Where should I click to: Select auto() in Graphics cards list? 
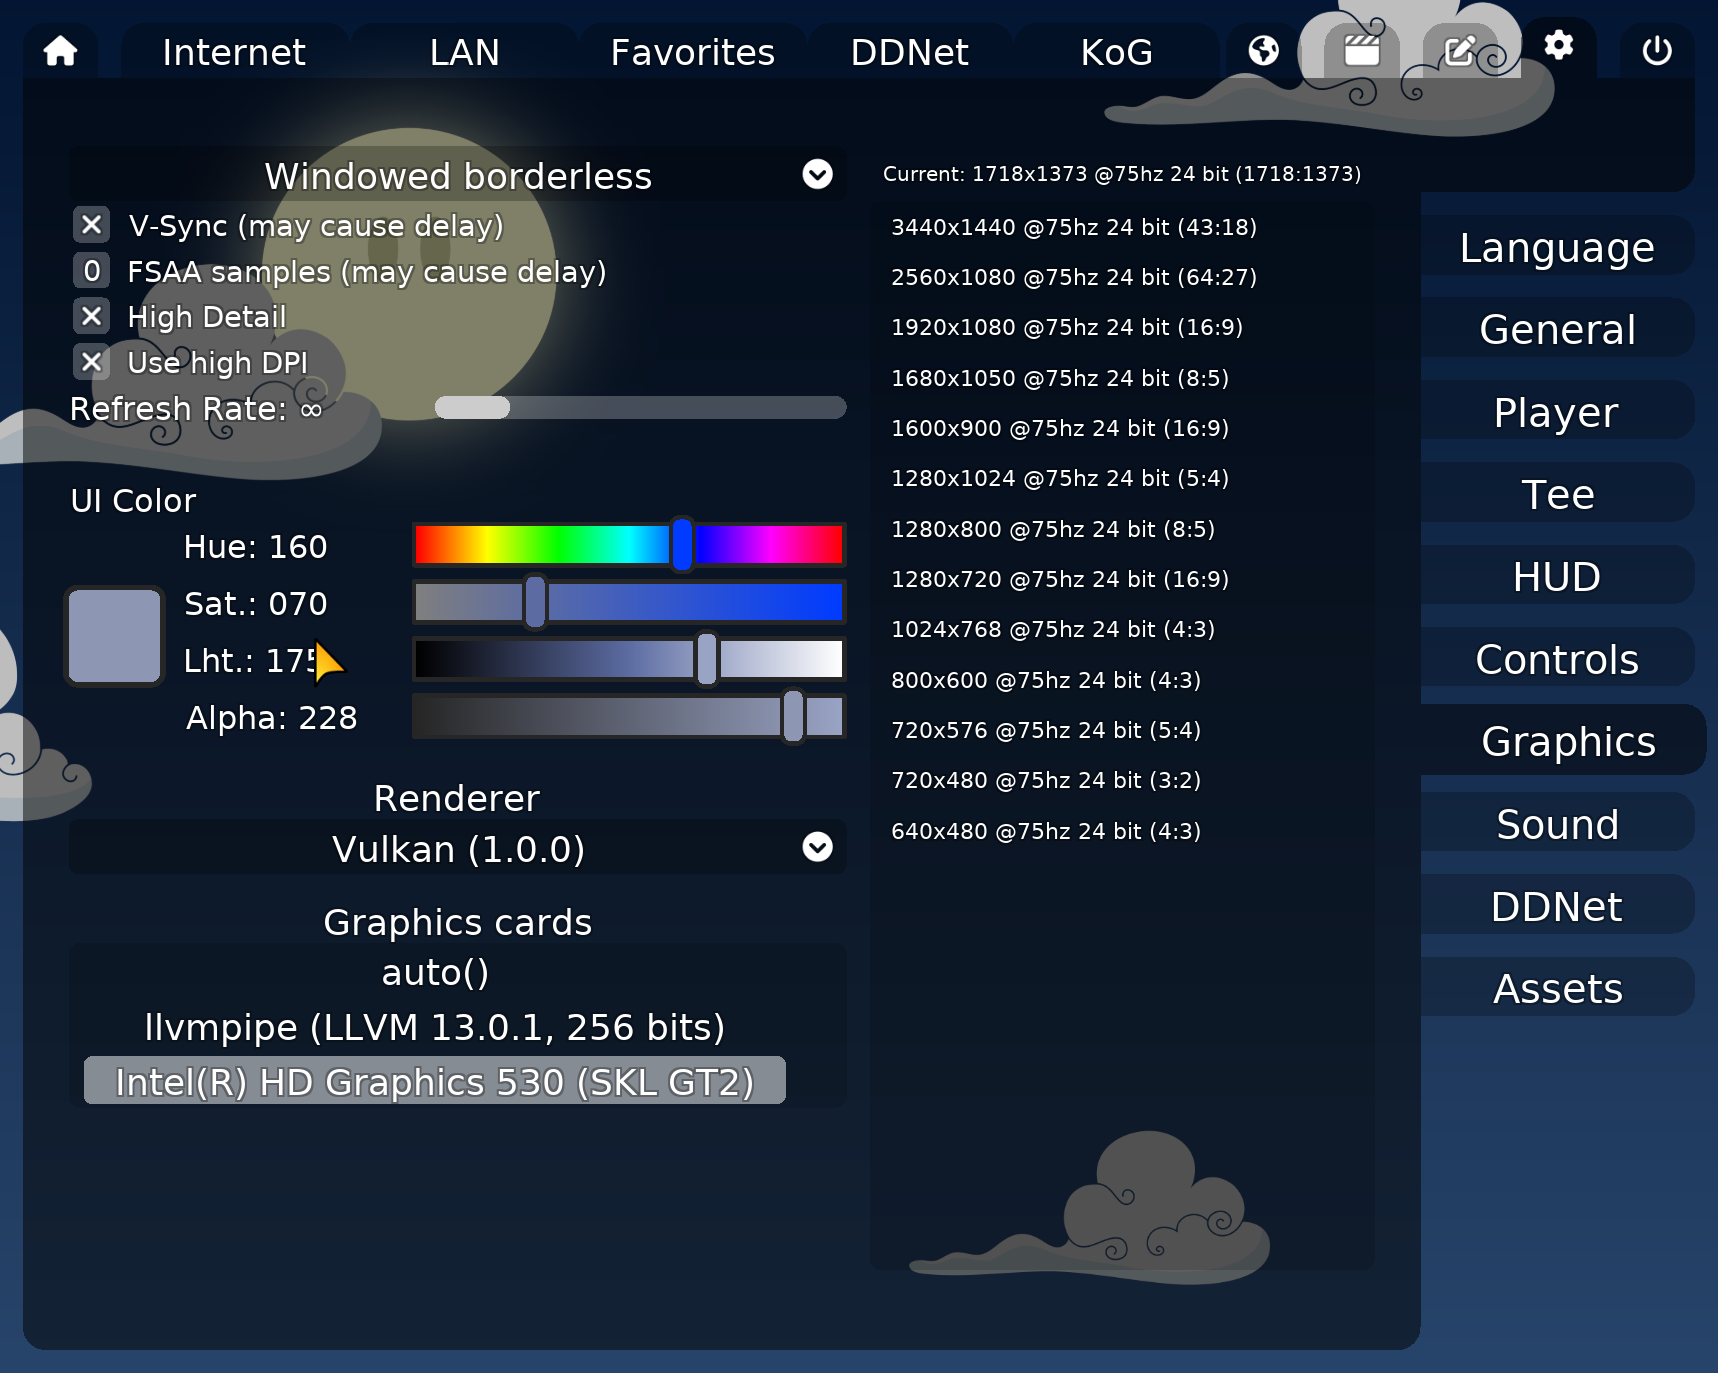(435, 971)
